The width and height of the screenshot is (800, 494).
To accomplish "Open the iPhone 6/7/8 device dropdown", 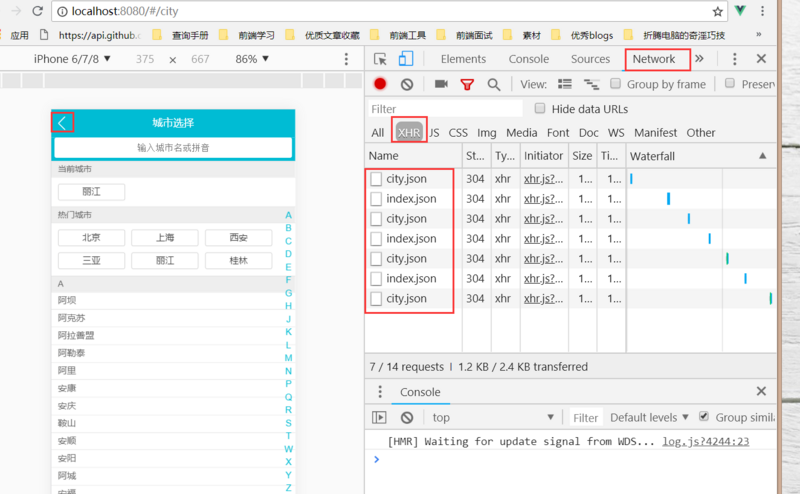I will (x=72, y=59).
